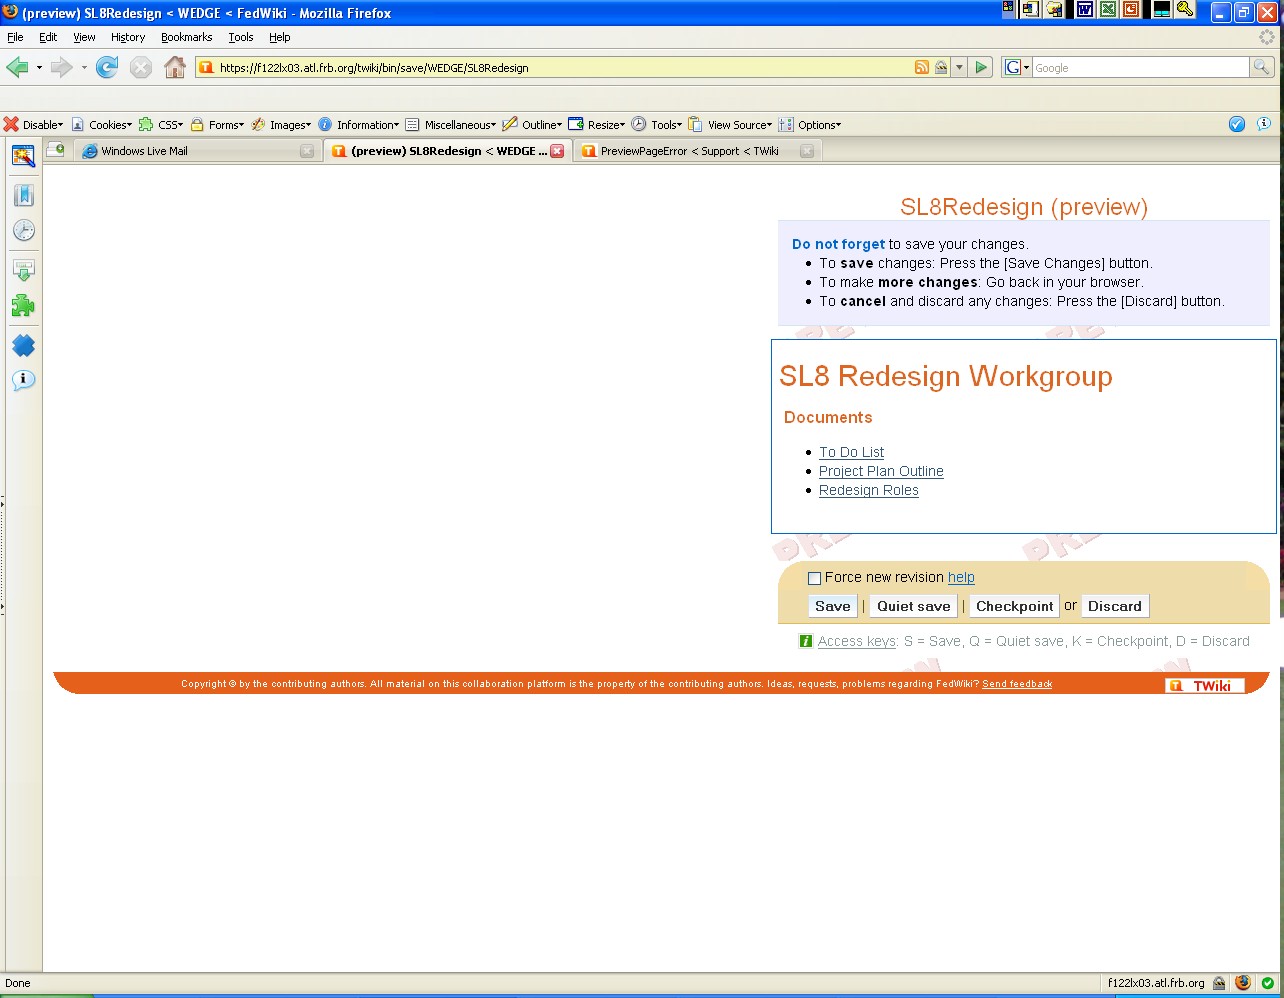Click the Reload page icon
1284x998 pixels.
(x=107, y=68)
